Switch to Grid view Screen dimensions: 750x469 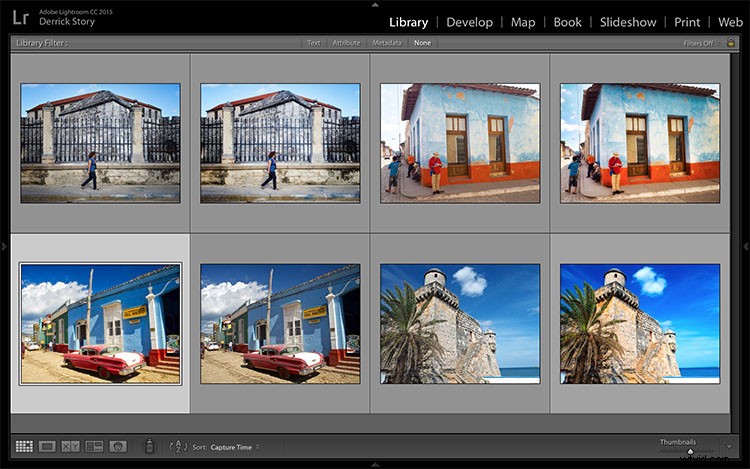coord(24,447)
